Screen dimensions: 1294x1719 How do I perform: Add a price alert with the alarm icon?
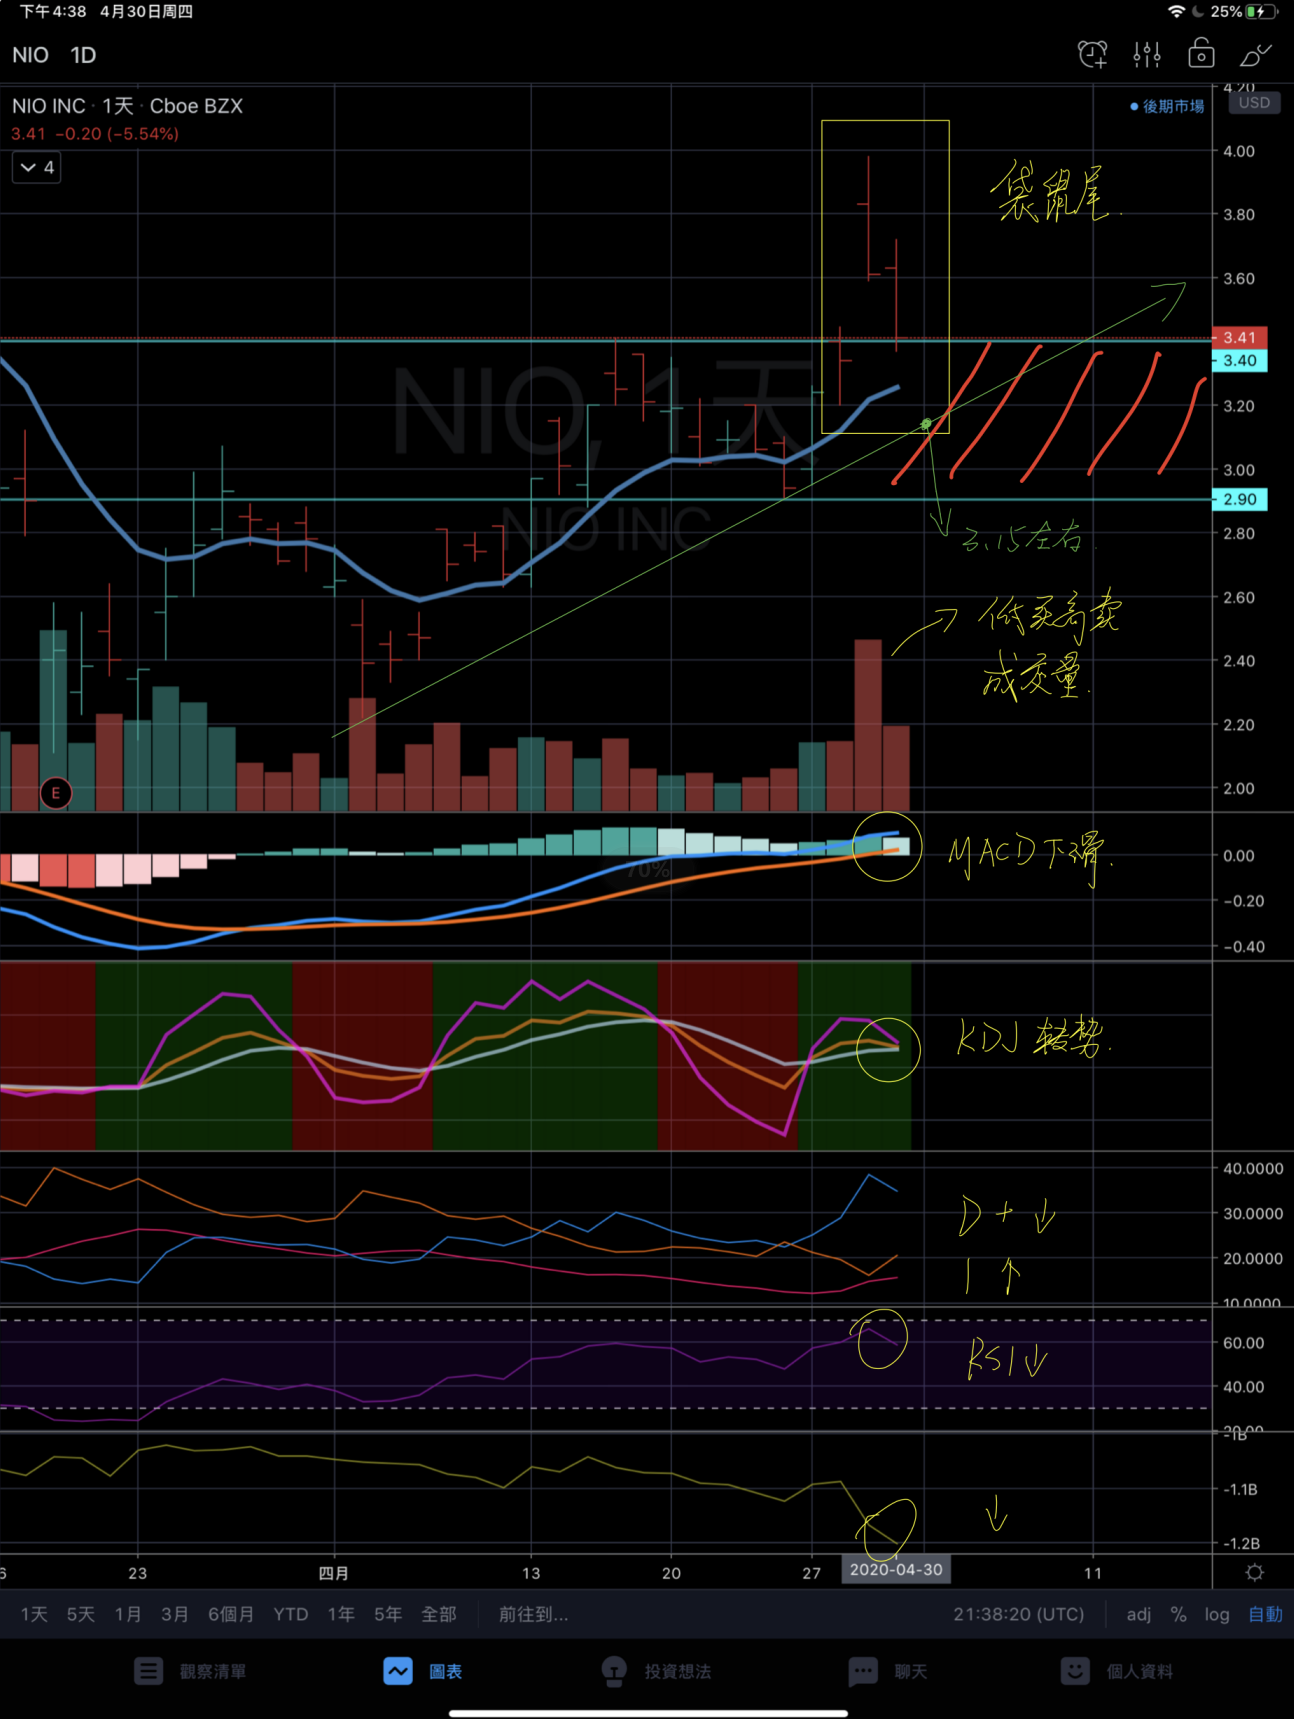pos(1092,54)
